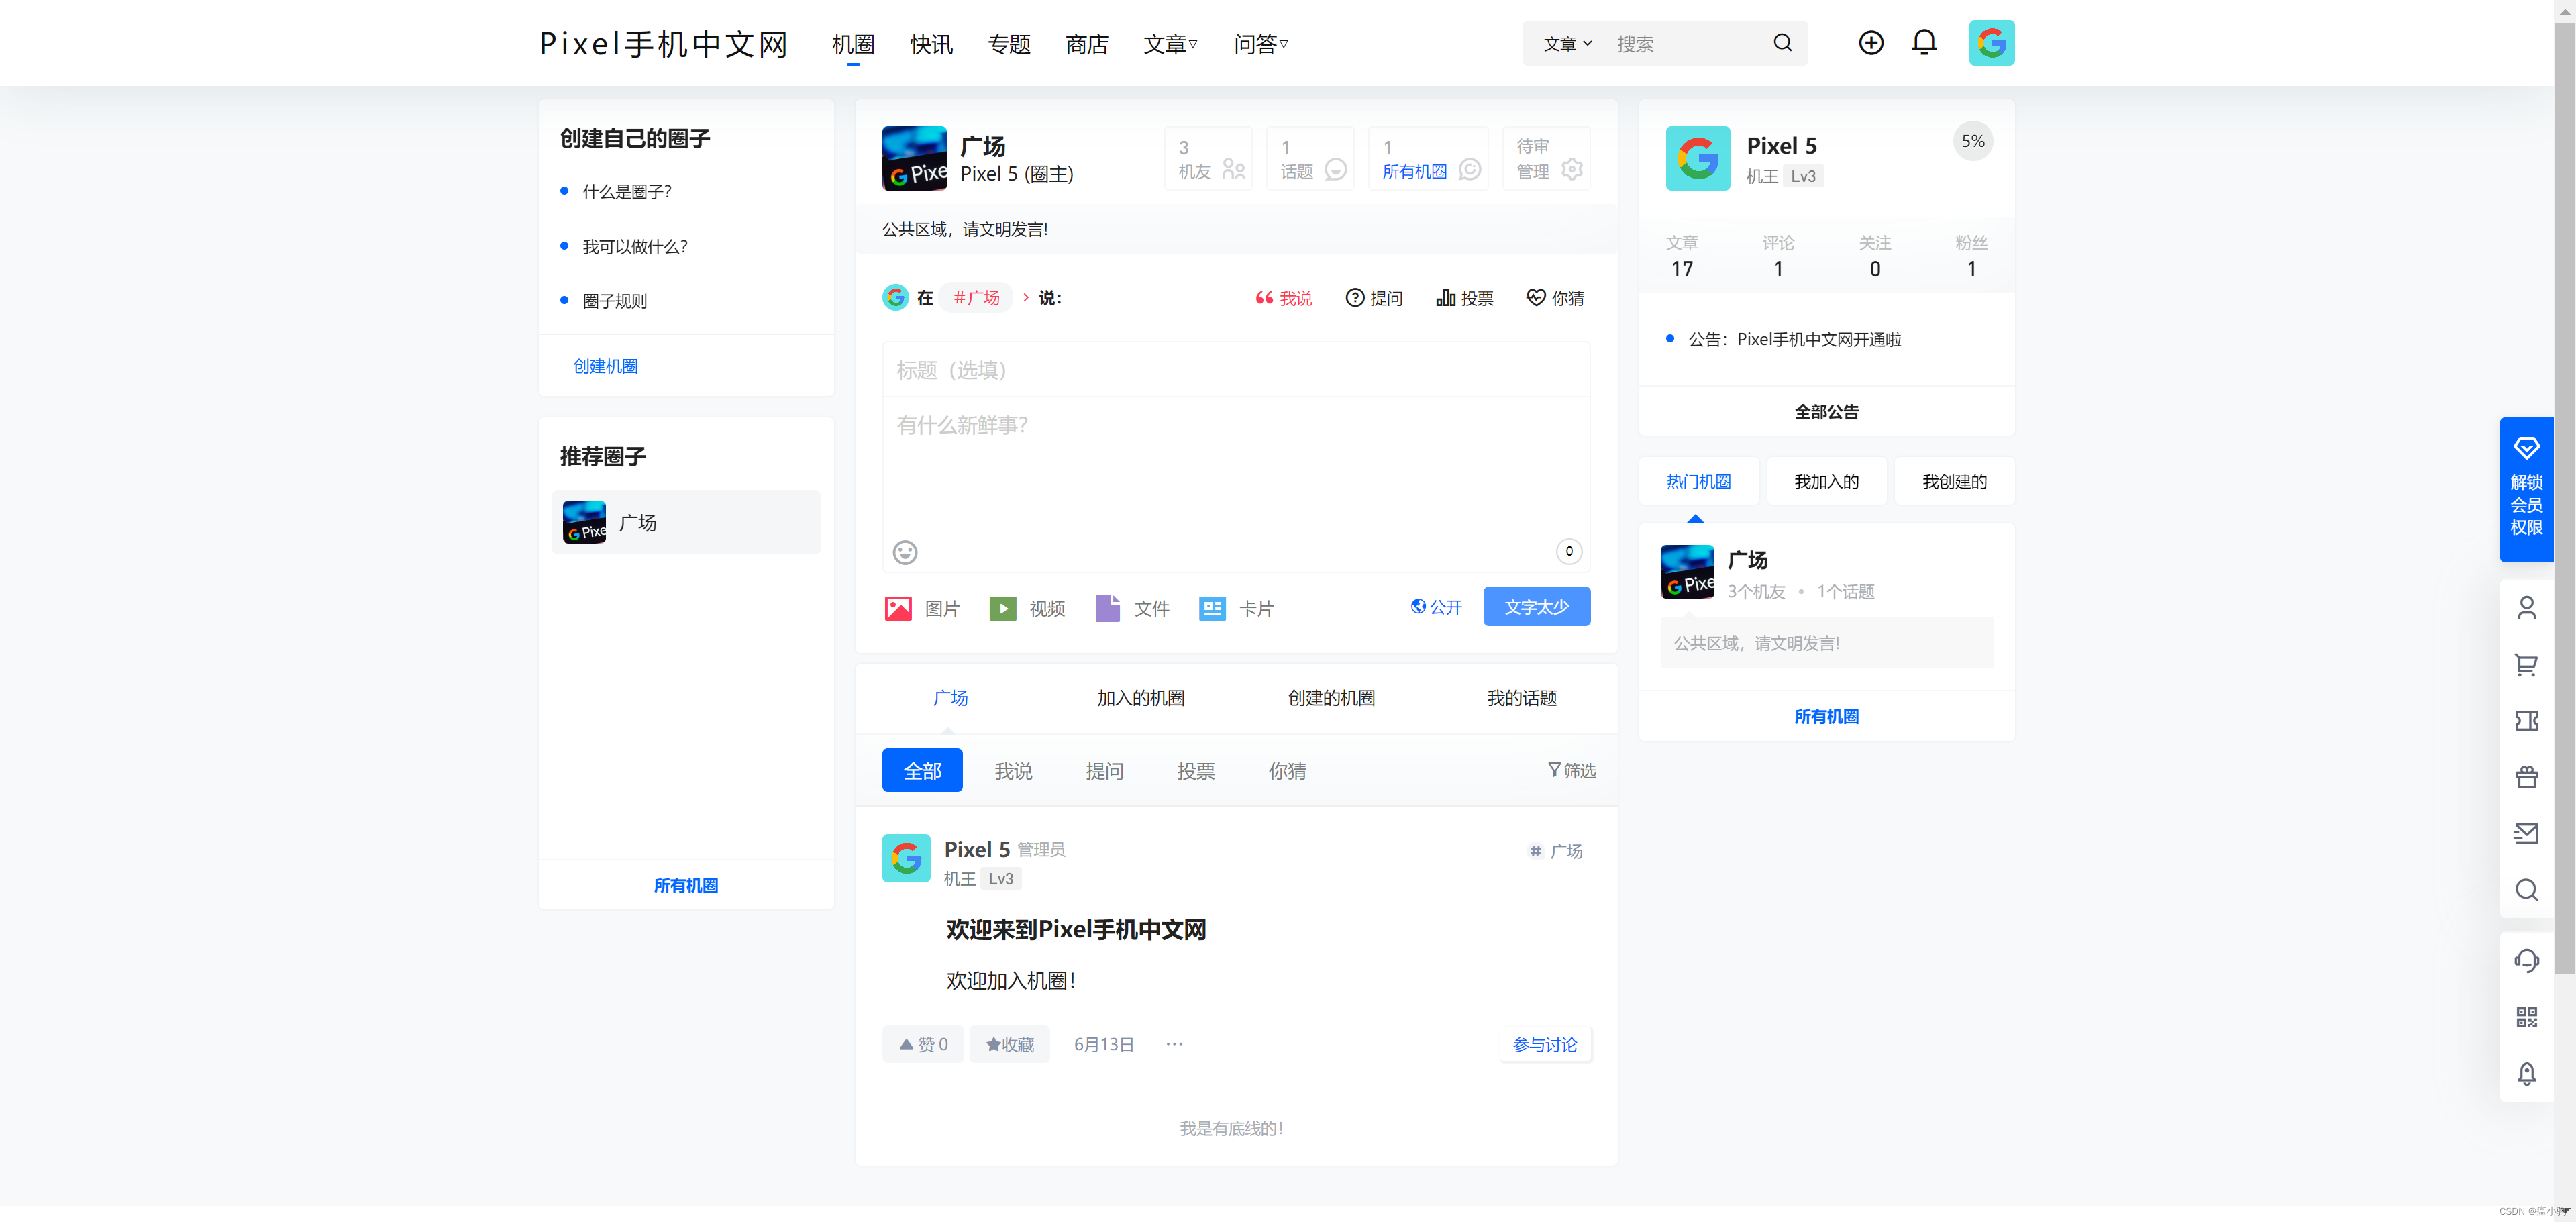
Task: Open the 机圈 nav item
Action: click(853, 44)
